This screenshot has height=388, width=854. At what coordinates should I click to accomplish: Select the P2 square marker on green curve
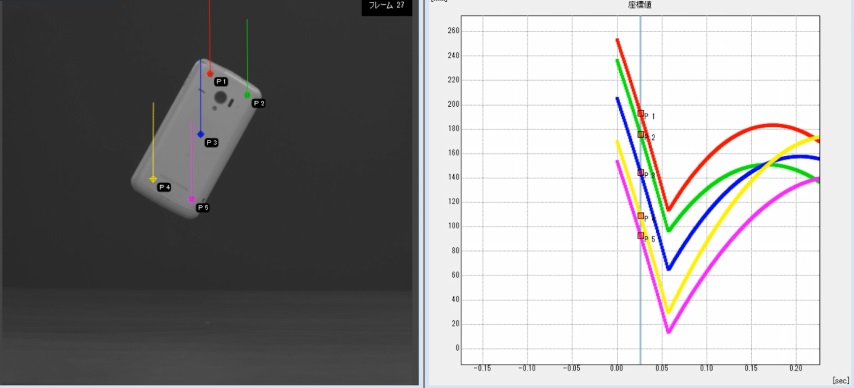tap(640, 134)
